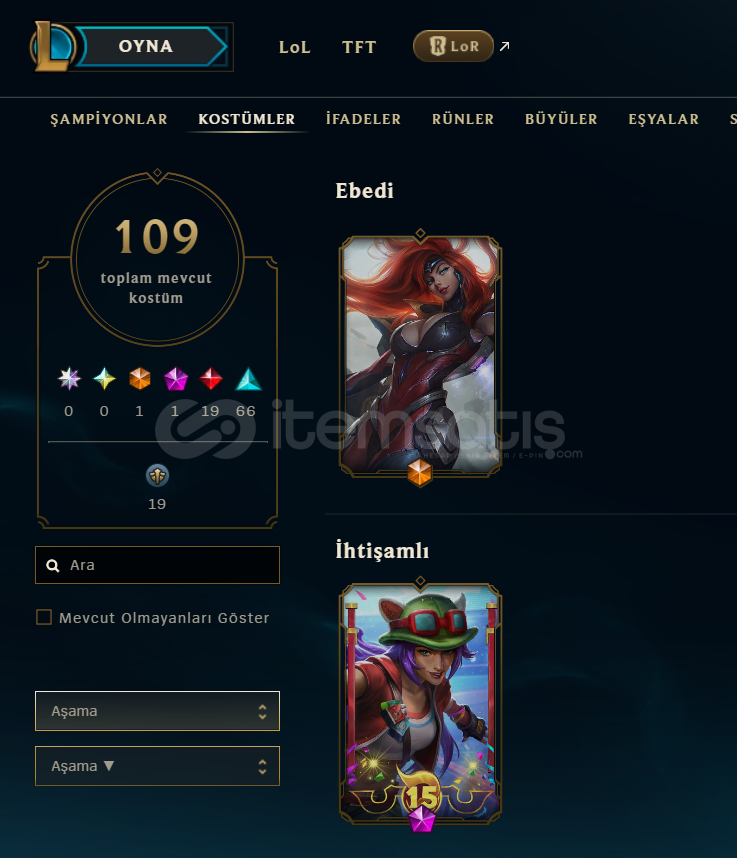
Task: Click the arrows on the first Aşama box
Action: coord(263,711)
